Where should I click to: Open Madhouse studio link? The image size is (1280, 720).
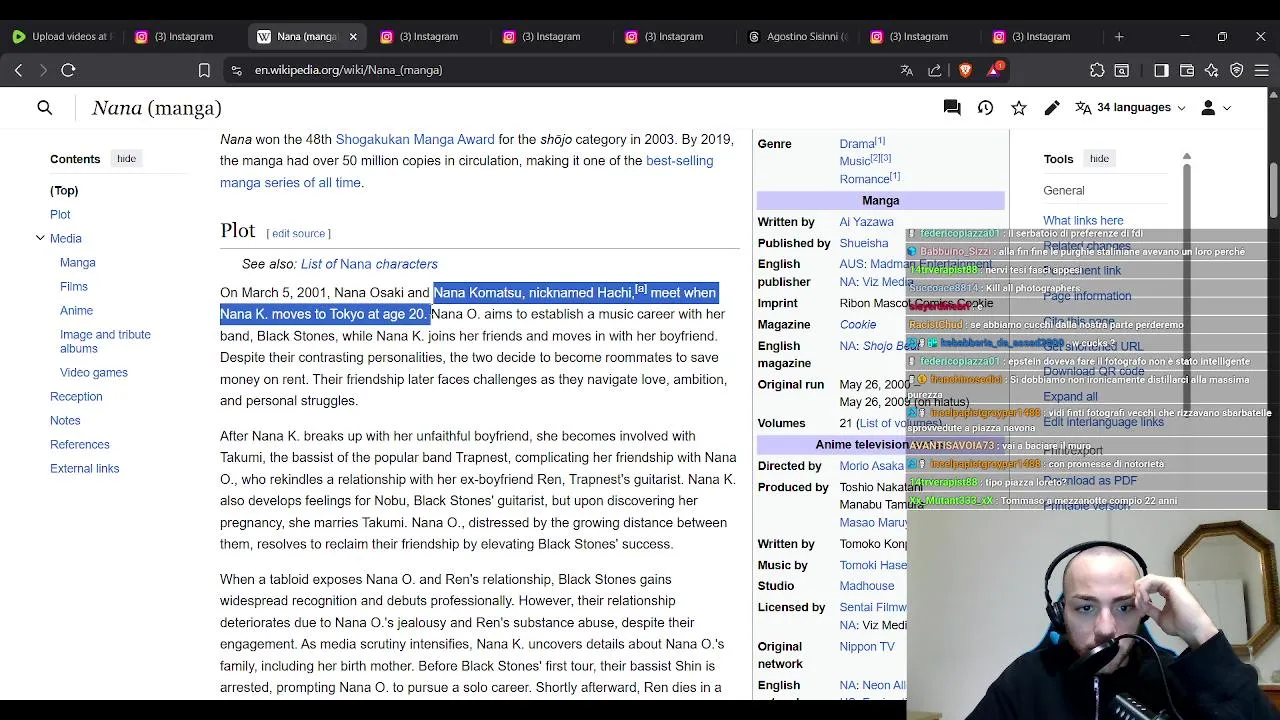(867, 586)
